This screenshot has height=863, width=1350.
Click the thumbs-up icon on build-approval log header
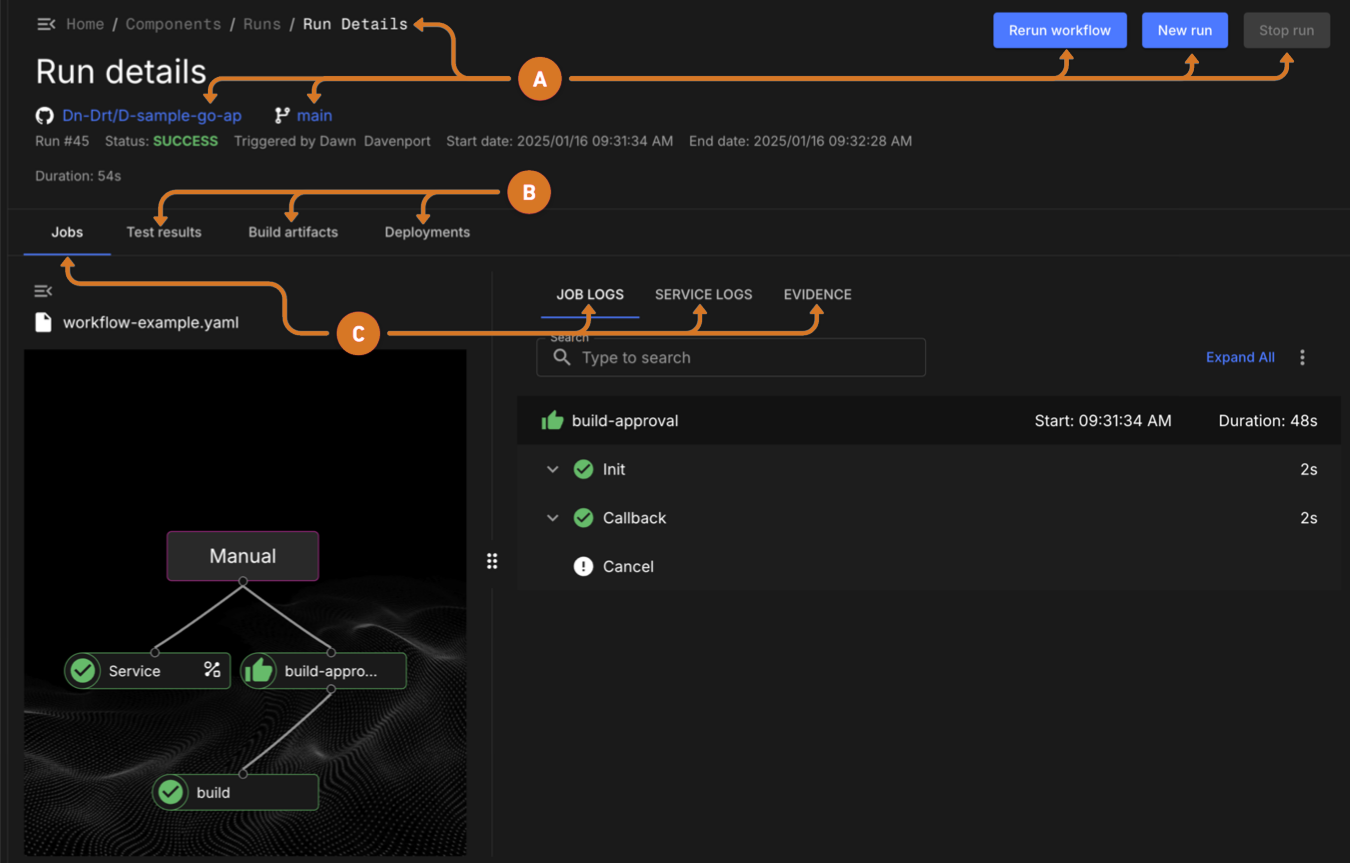(x=552, y=421)
